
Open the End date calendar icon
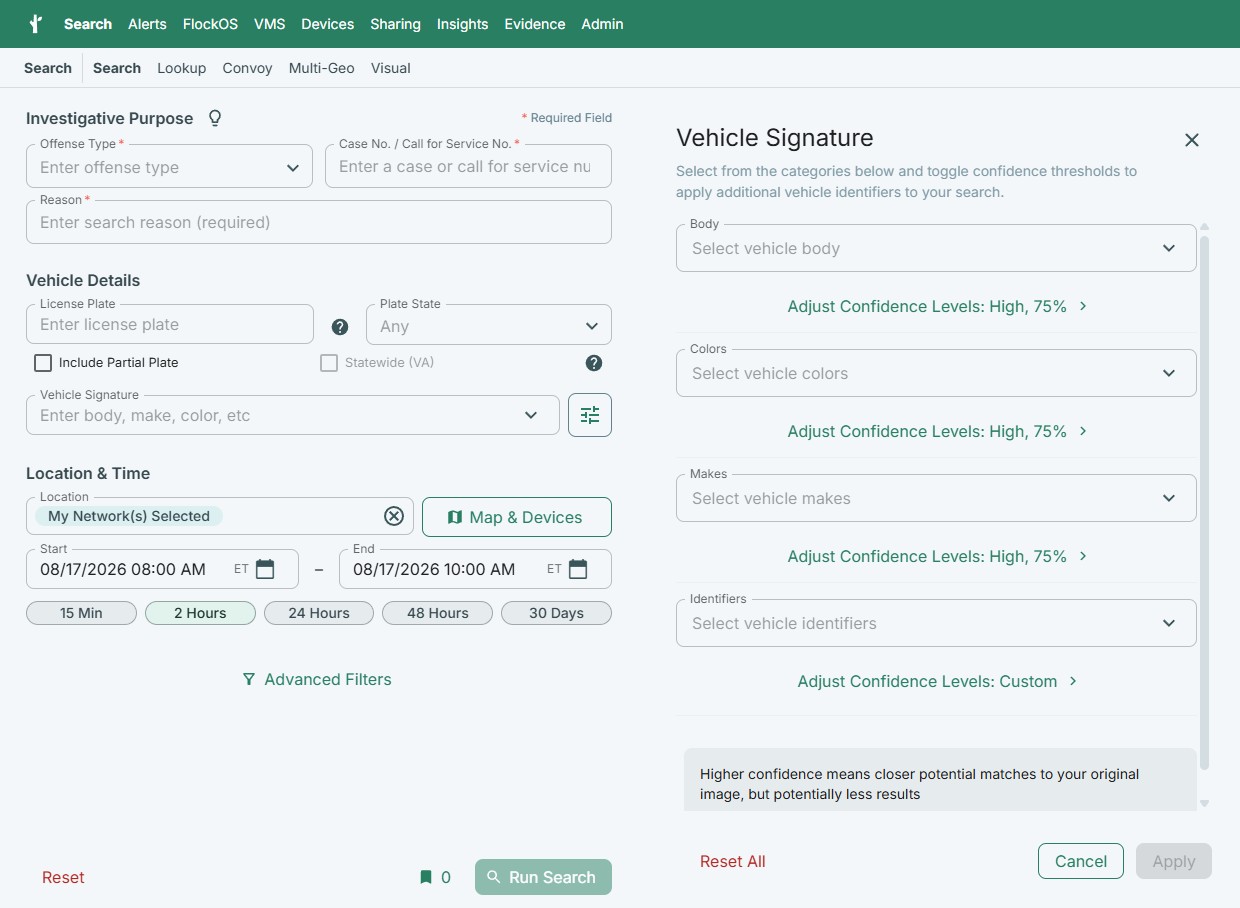click(578, 569)
